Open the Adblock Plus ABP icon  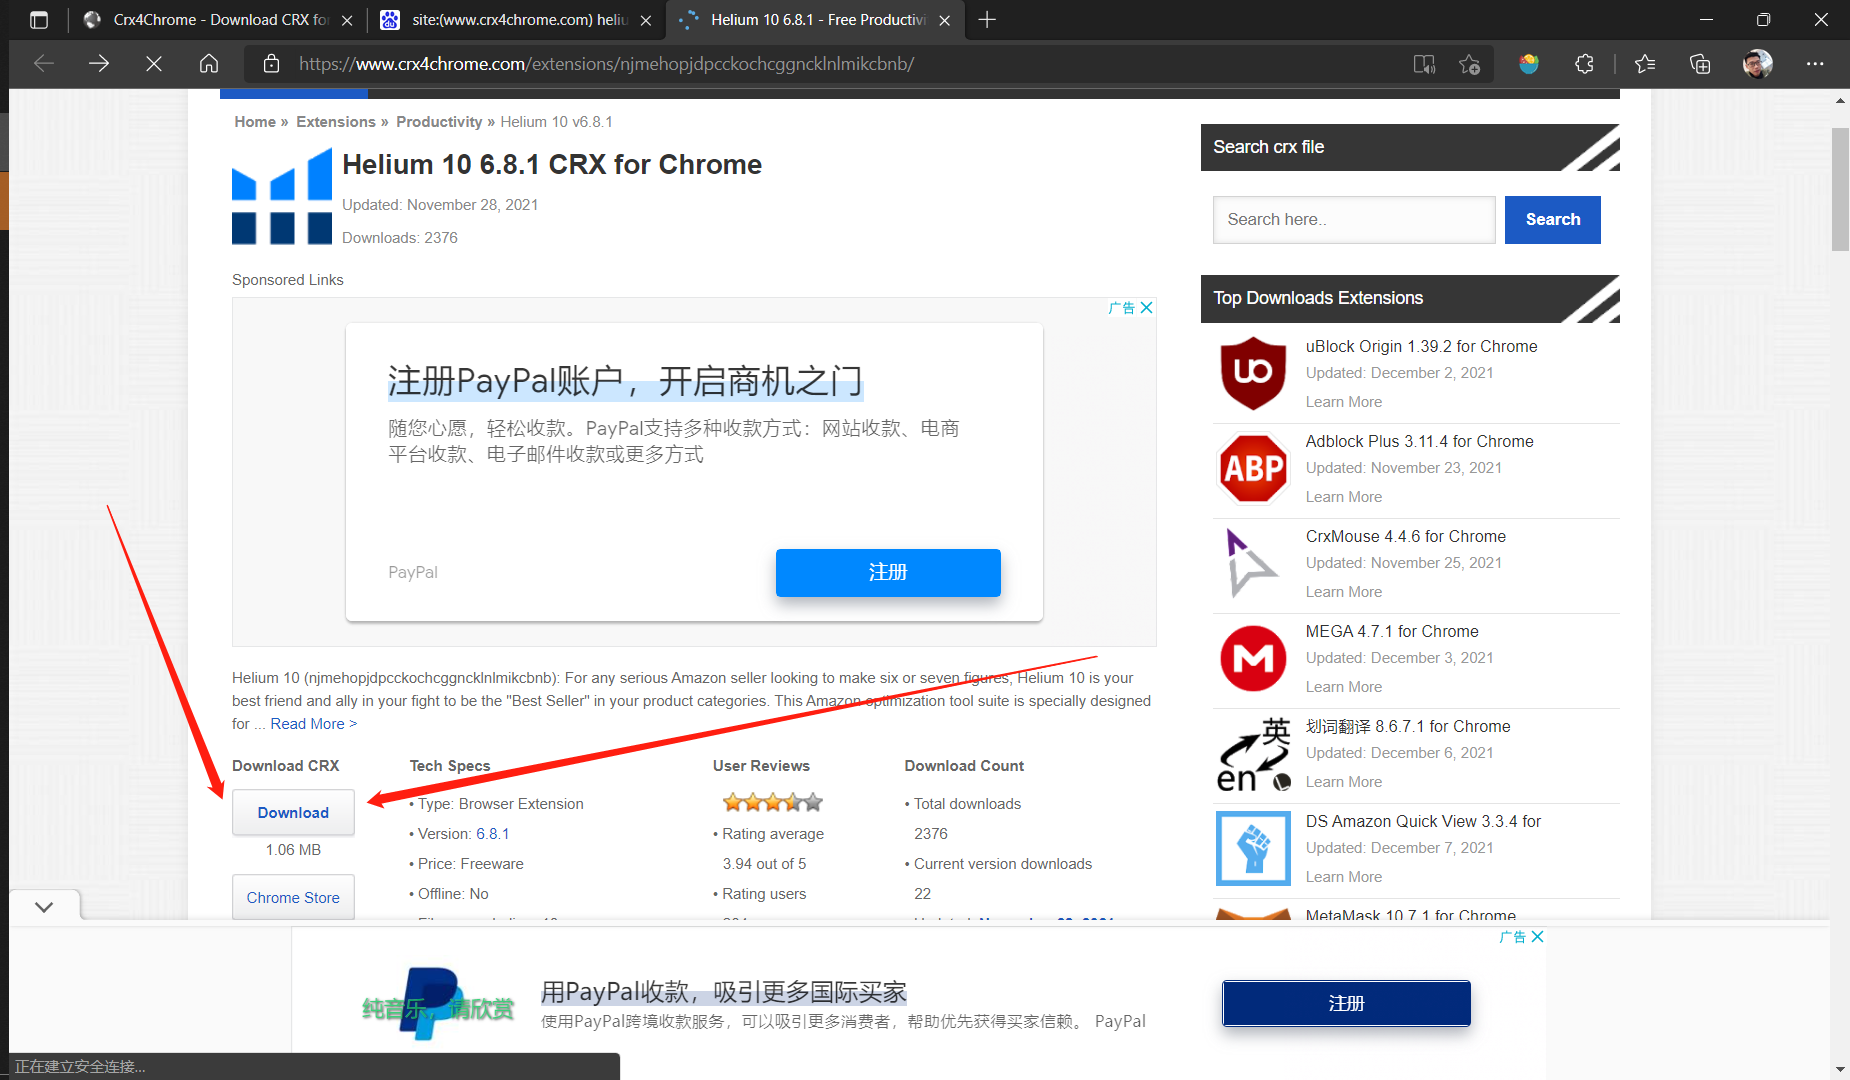1253,468
